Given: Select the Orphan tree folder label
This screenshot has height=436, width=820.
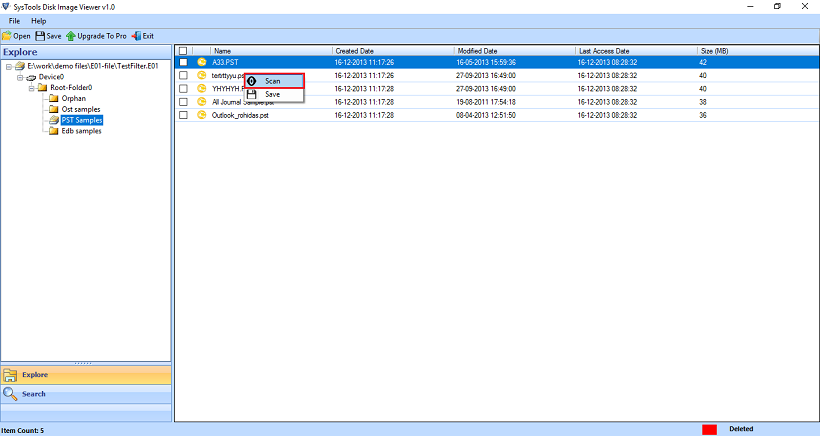Looking at the screenshot, I should [74, 98].
